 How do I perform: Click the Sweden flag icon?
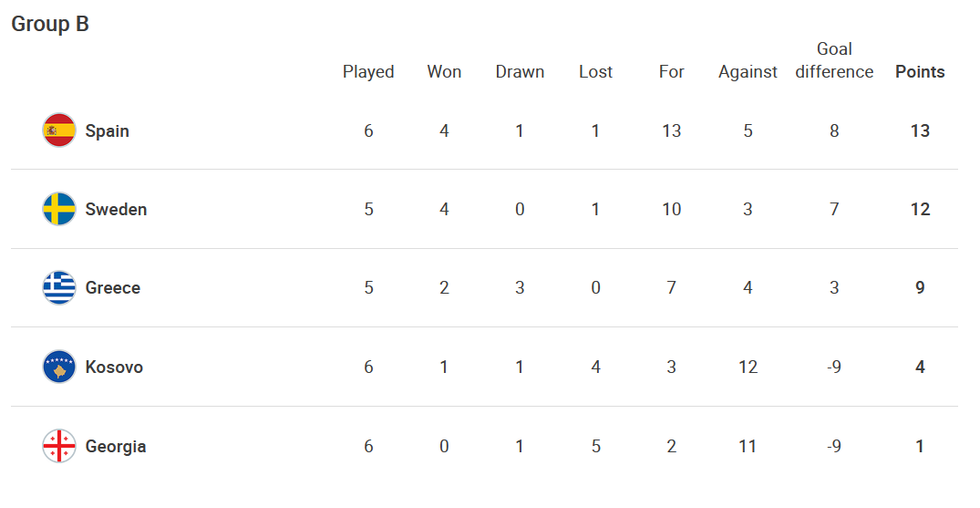59,209
